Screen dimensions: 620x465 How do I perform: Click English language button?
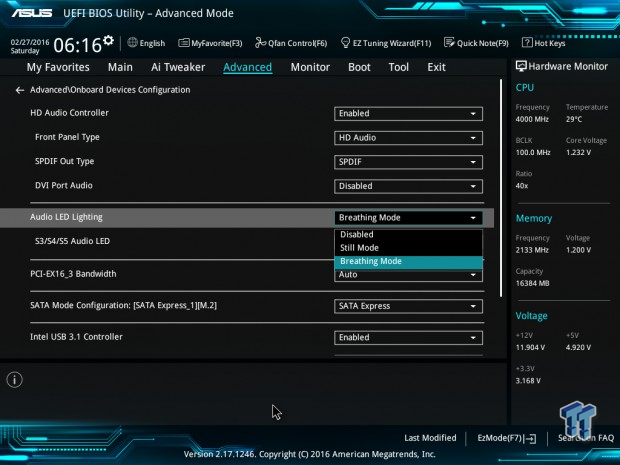152,43
